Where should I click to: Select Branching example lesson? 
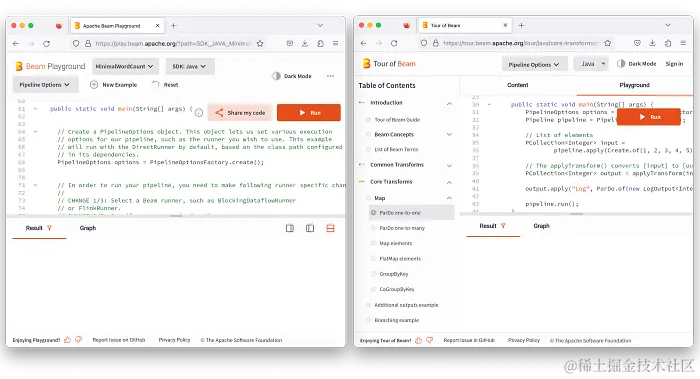(396, 320)
